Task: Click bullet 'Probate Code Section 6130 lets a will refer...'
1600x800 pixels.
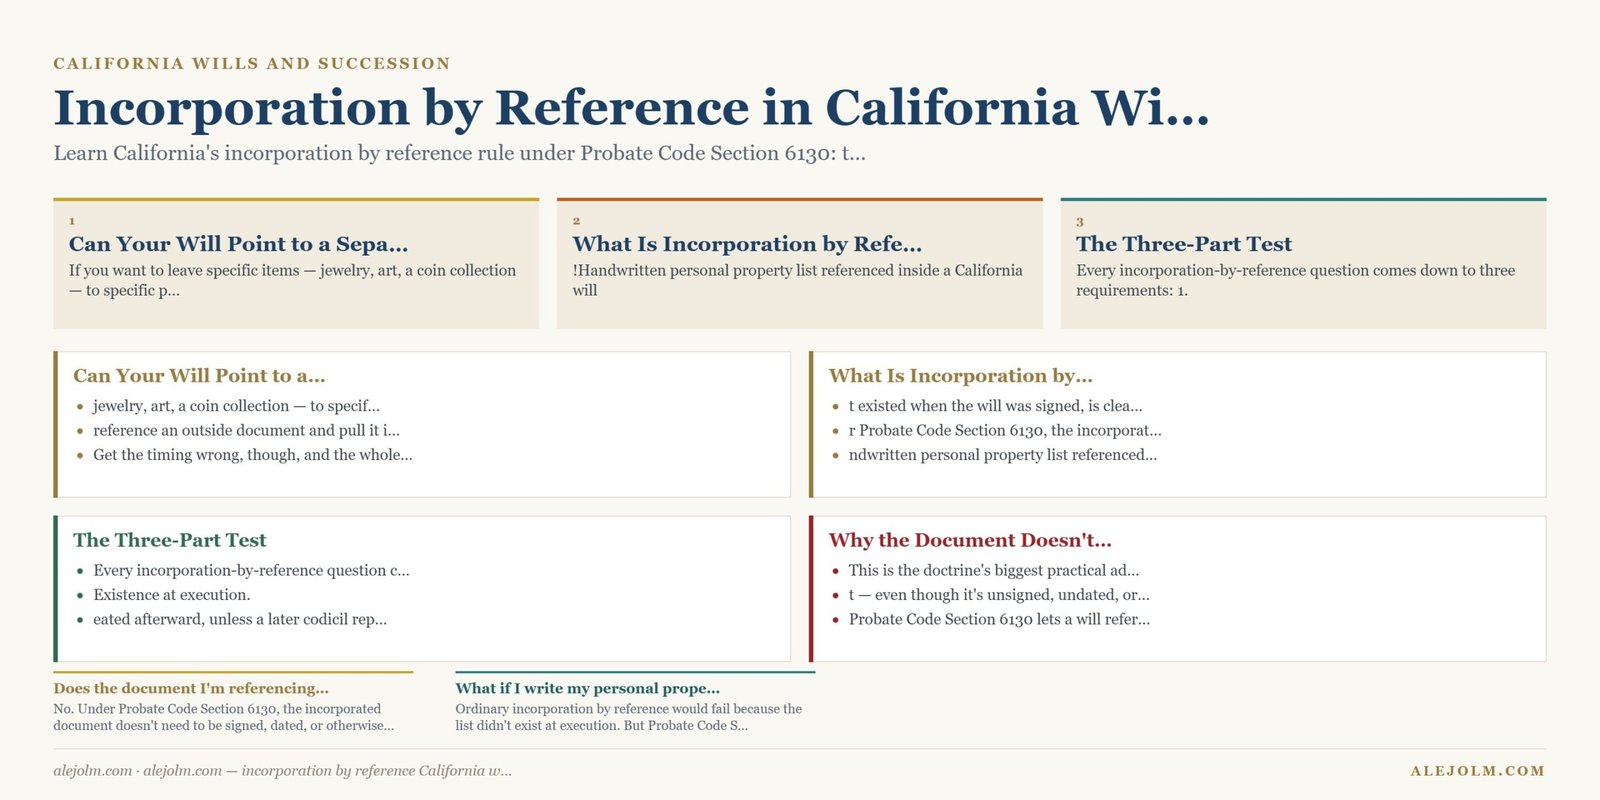Action: coord(999,619)
